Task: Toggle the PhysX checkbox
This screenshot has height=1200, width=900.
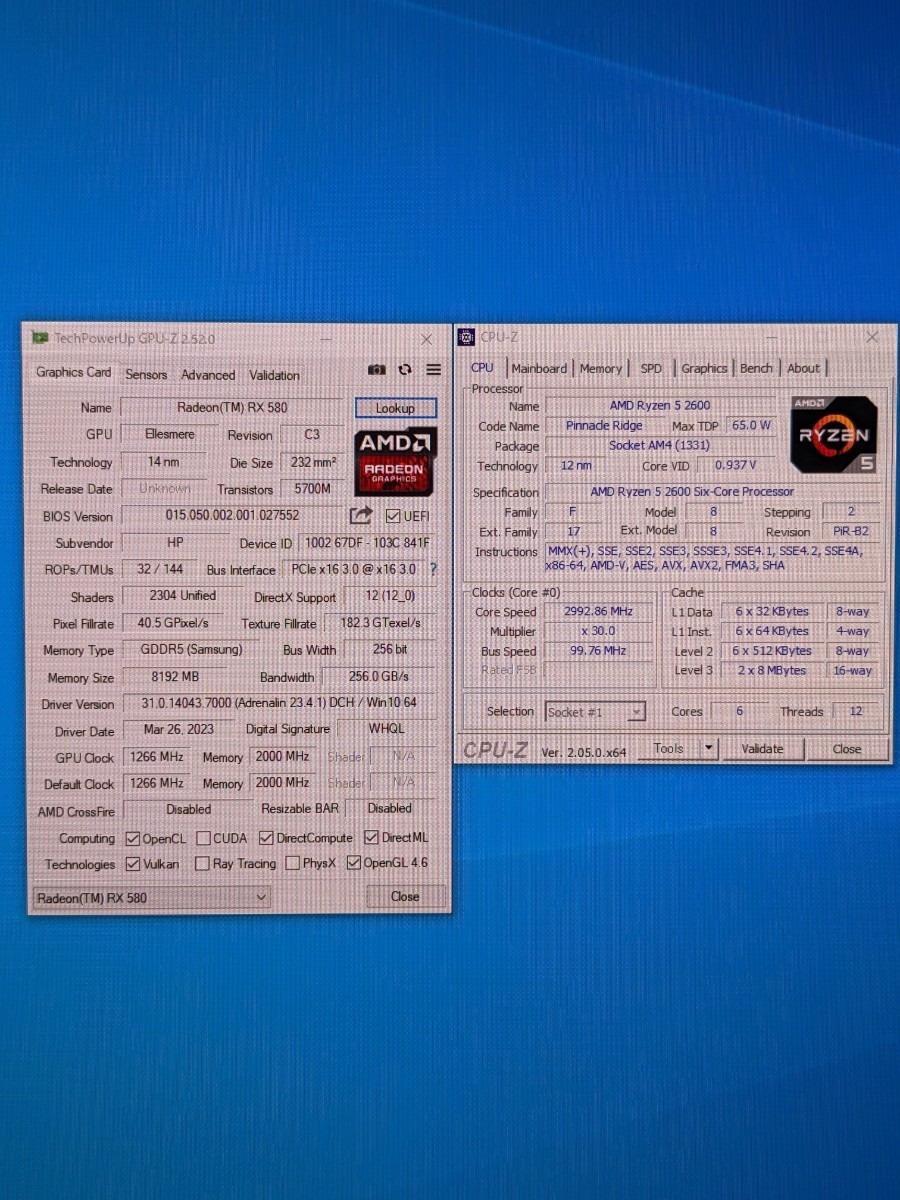Action: pos(292,863)
